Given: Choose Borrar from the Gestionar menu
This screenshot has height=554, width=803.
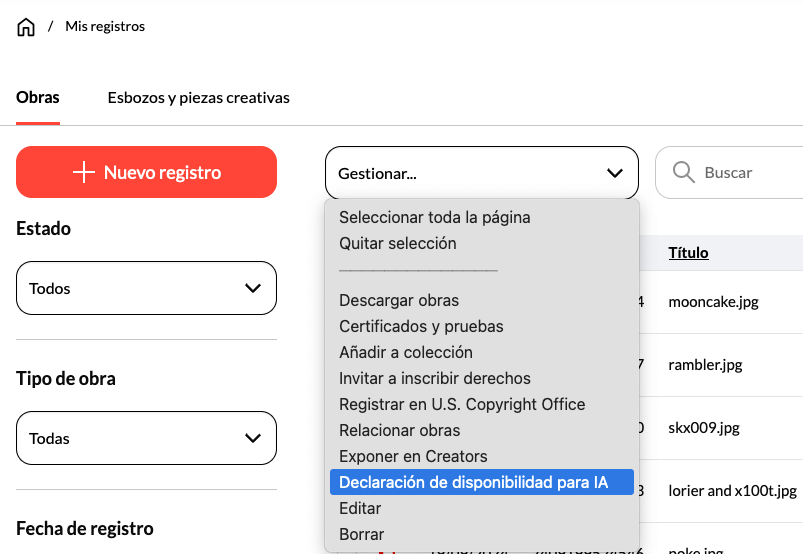Looking at the screenshot, I should pyautogui.click(x=361, y=534).
